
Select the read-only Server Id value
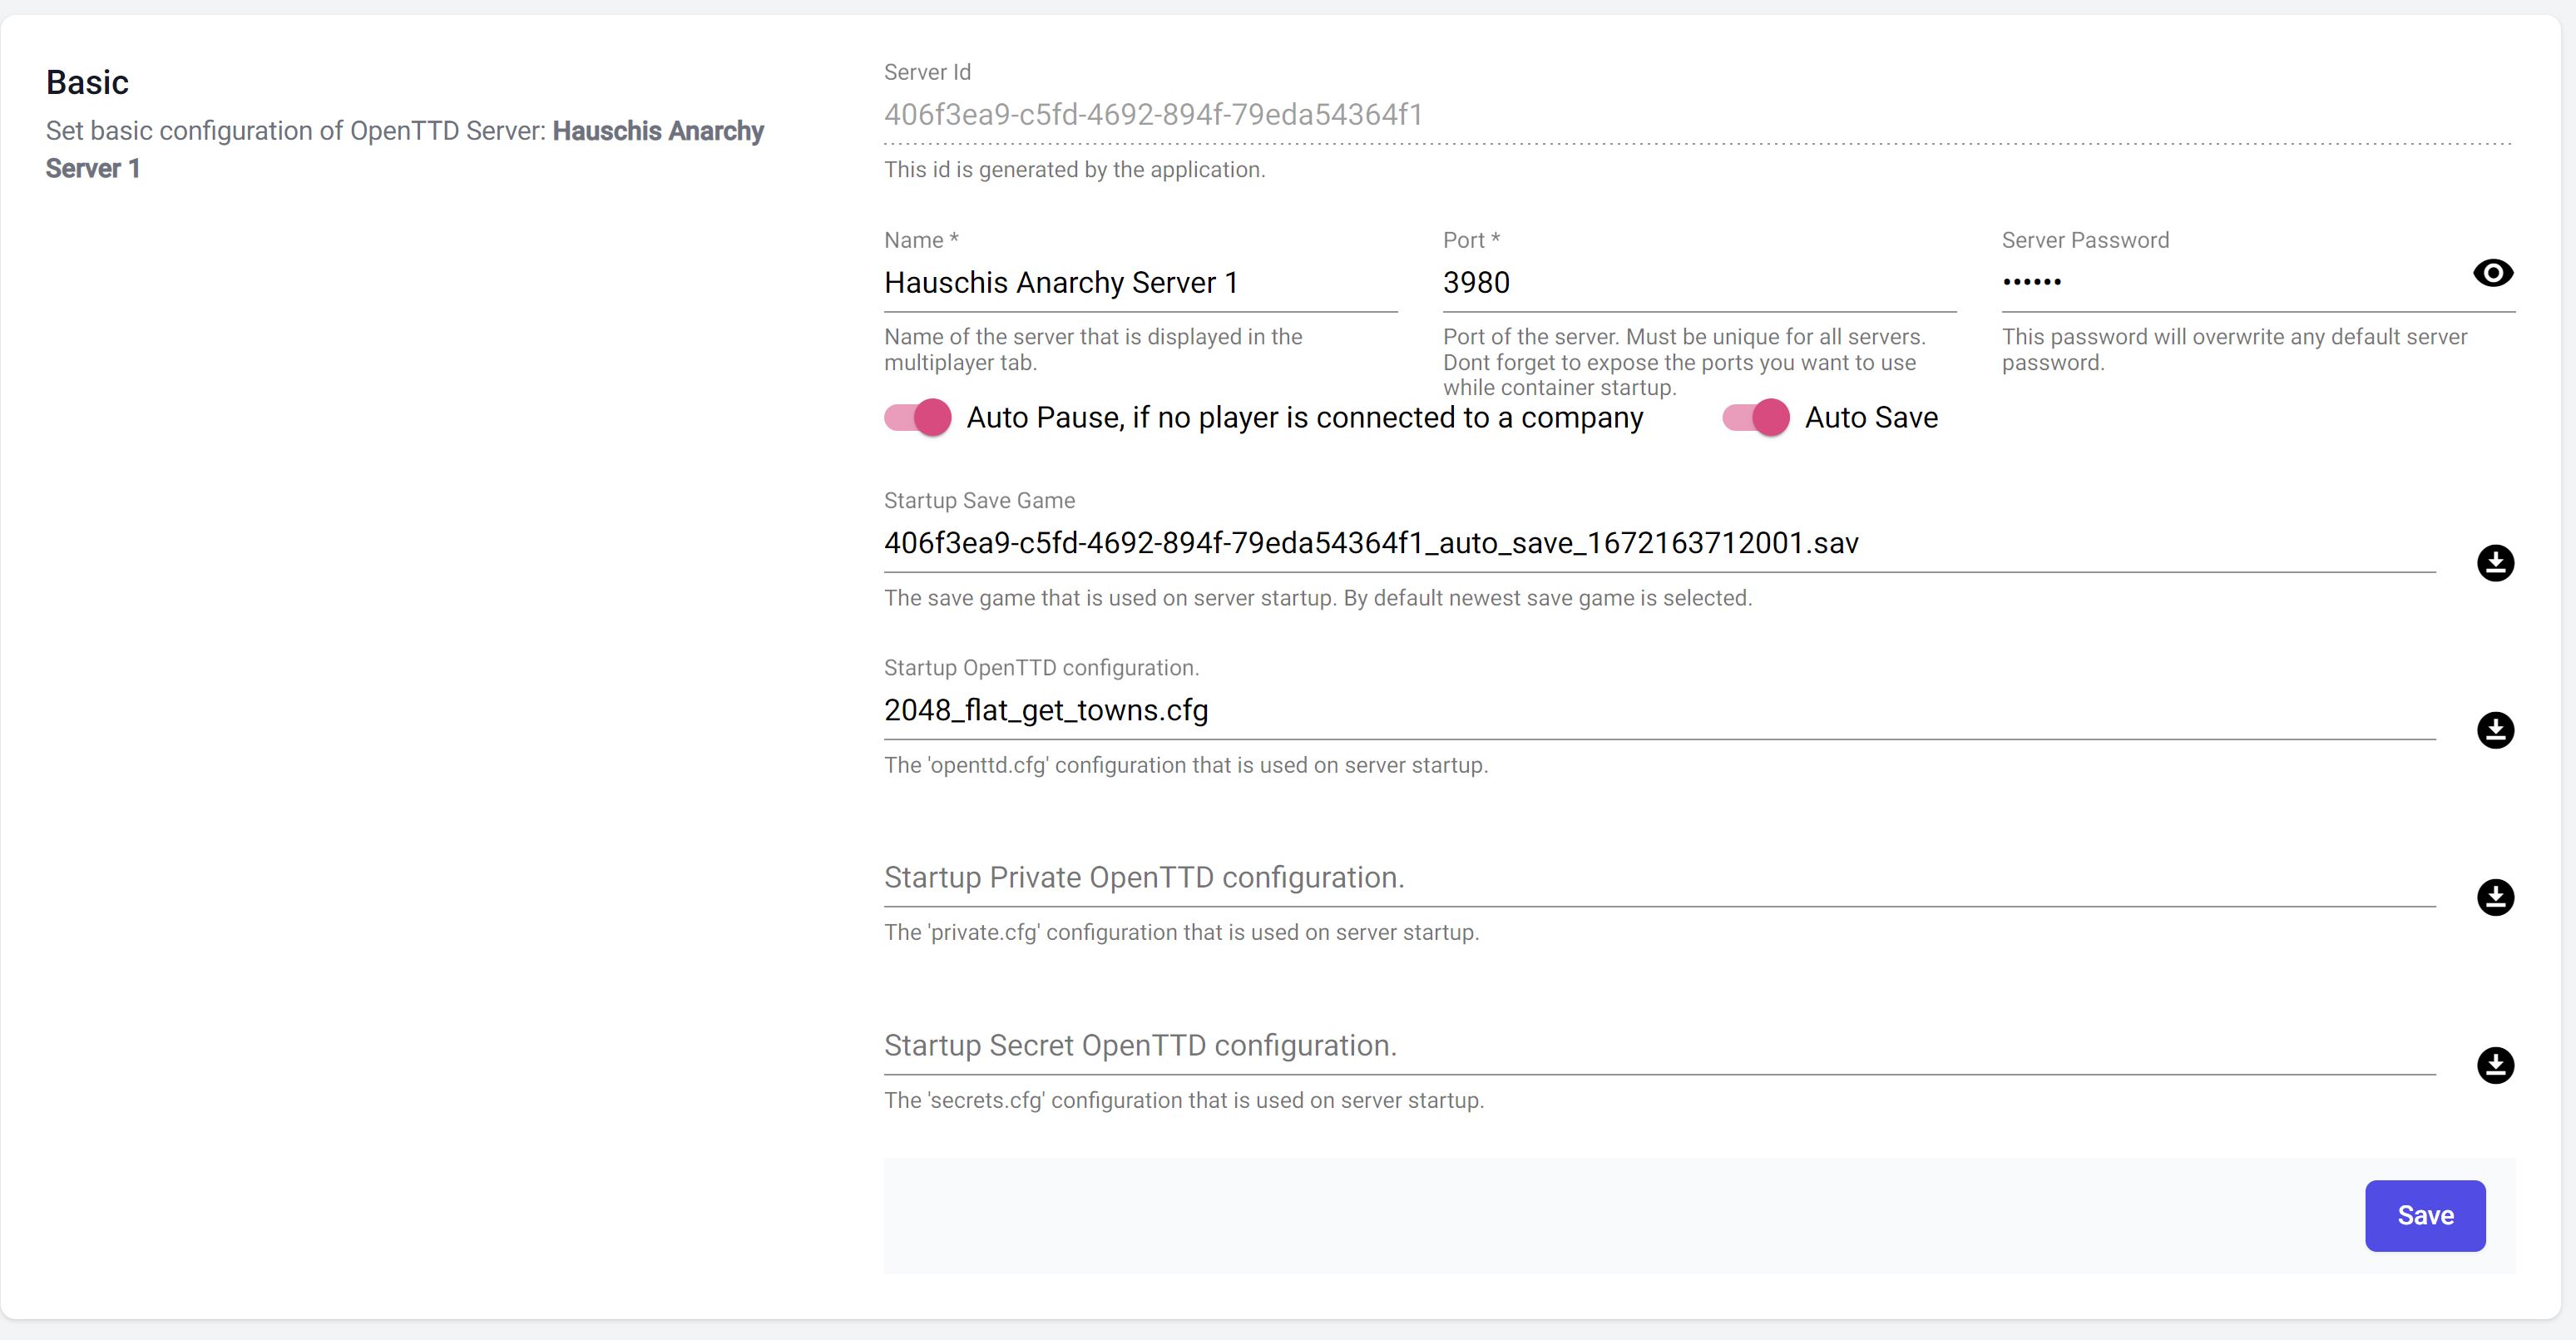[1153, 115]
